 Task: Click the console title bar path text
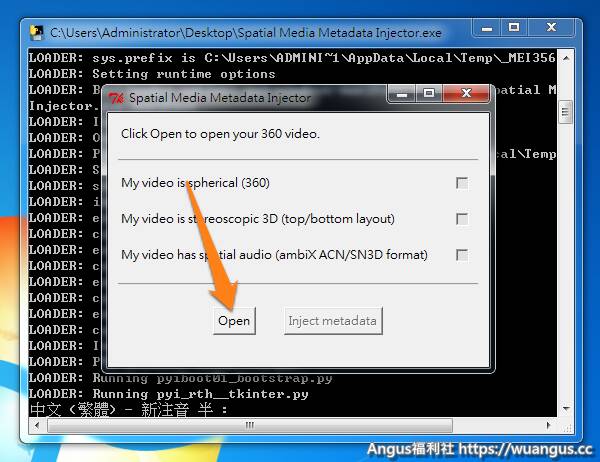tap(246, 33)
